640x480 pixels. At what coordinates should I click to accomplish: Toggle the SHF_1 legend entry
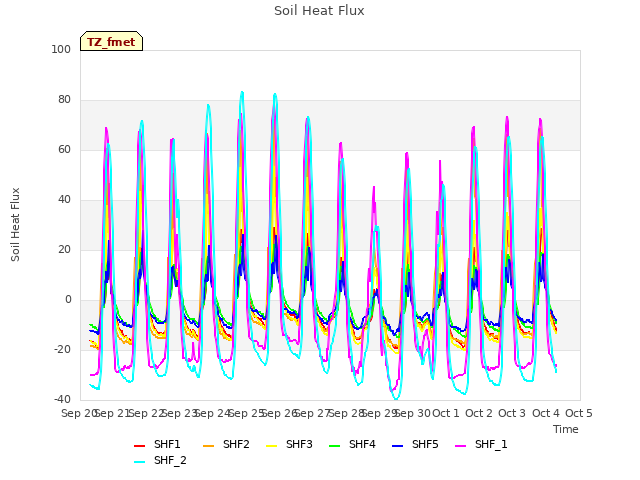tap(481, 444)
